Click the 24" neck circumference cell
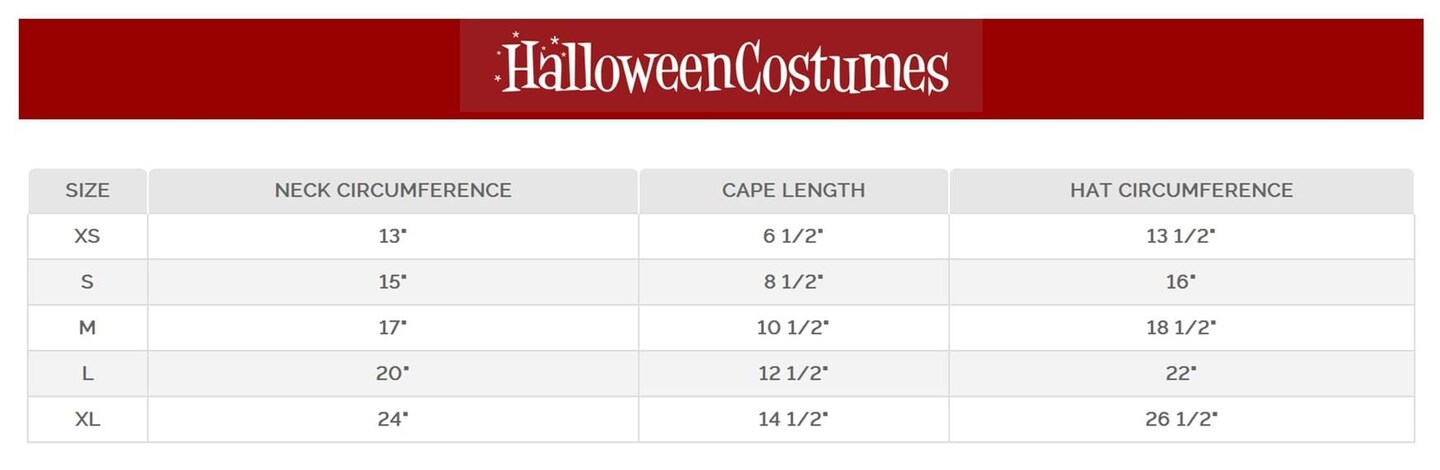The width and height of the screenshot is (1440, 470). click(393, 420)
